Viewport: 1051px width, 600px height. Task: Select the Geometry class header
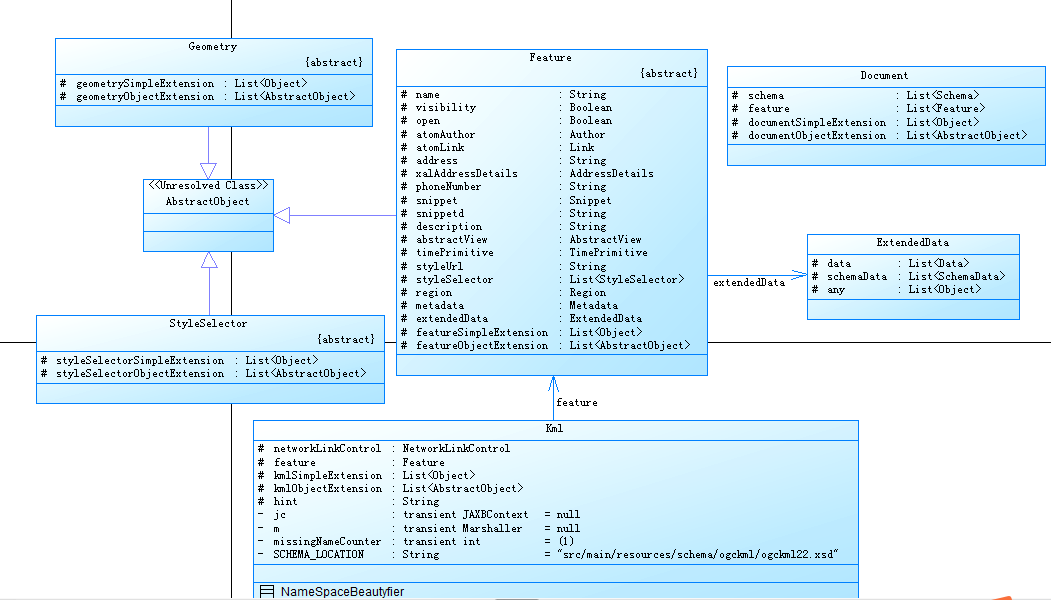click(214, 56)
